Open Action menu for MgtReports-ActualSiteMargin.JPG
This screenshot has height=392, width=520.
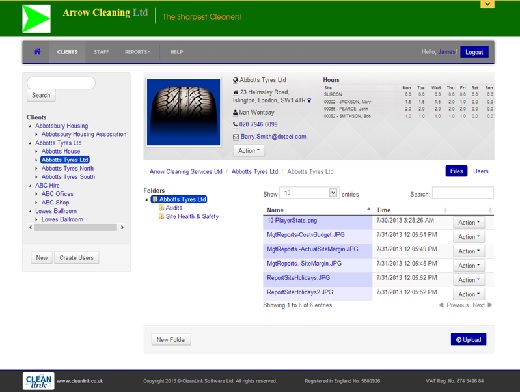[469, 251]
